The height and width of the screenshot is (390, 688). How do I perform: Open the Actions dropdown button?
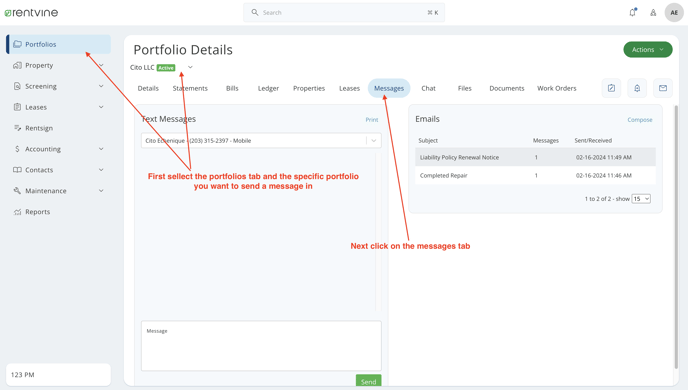pos(648,50)
